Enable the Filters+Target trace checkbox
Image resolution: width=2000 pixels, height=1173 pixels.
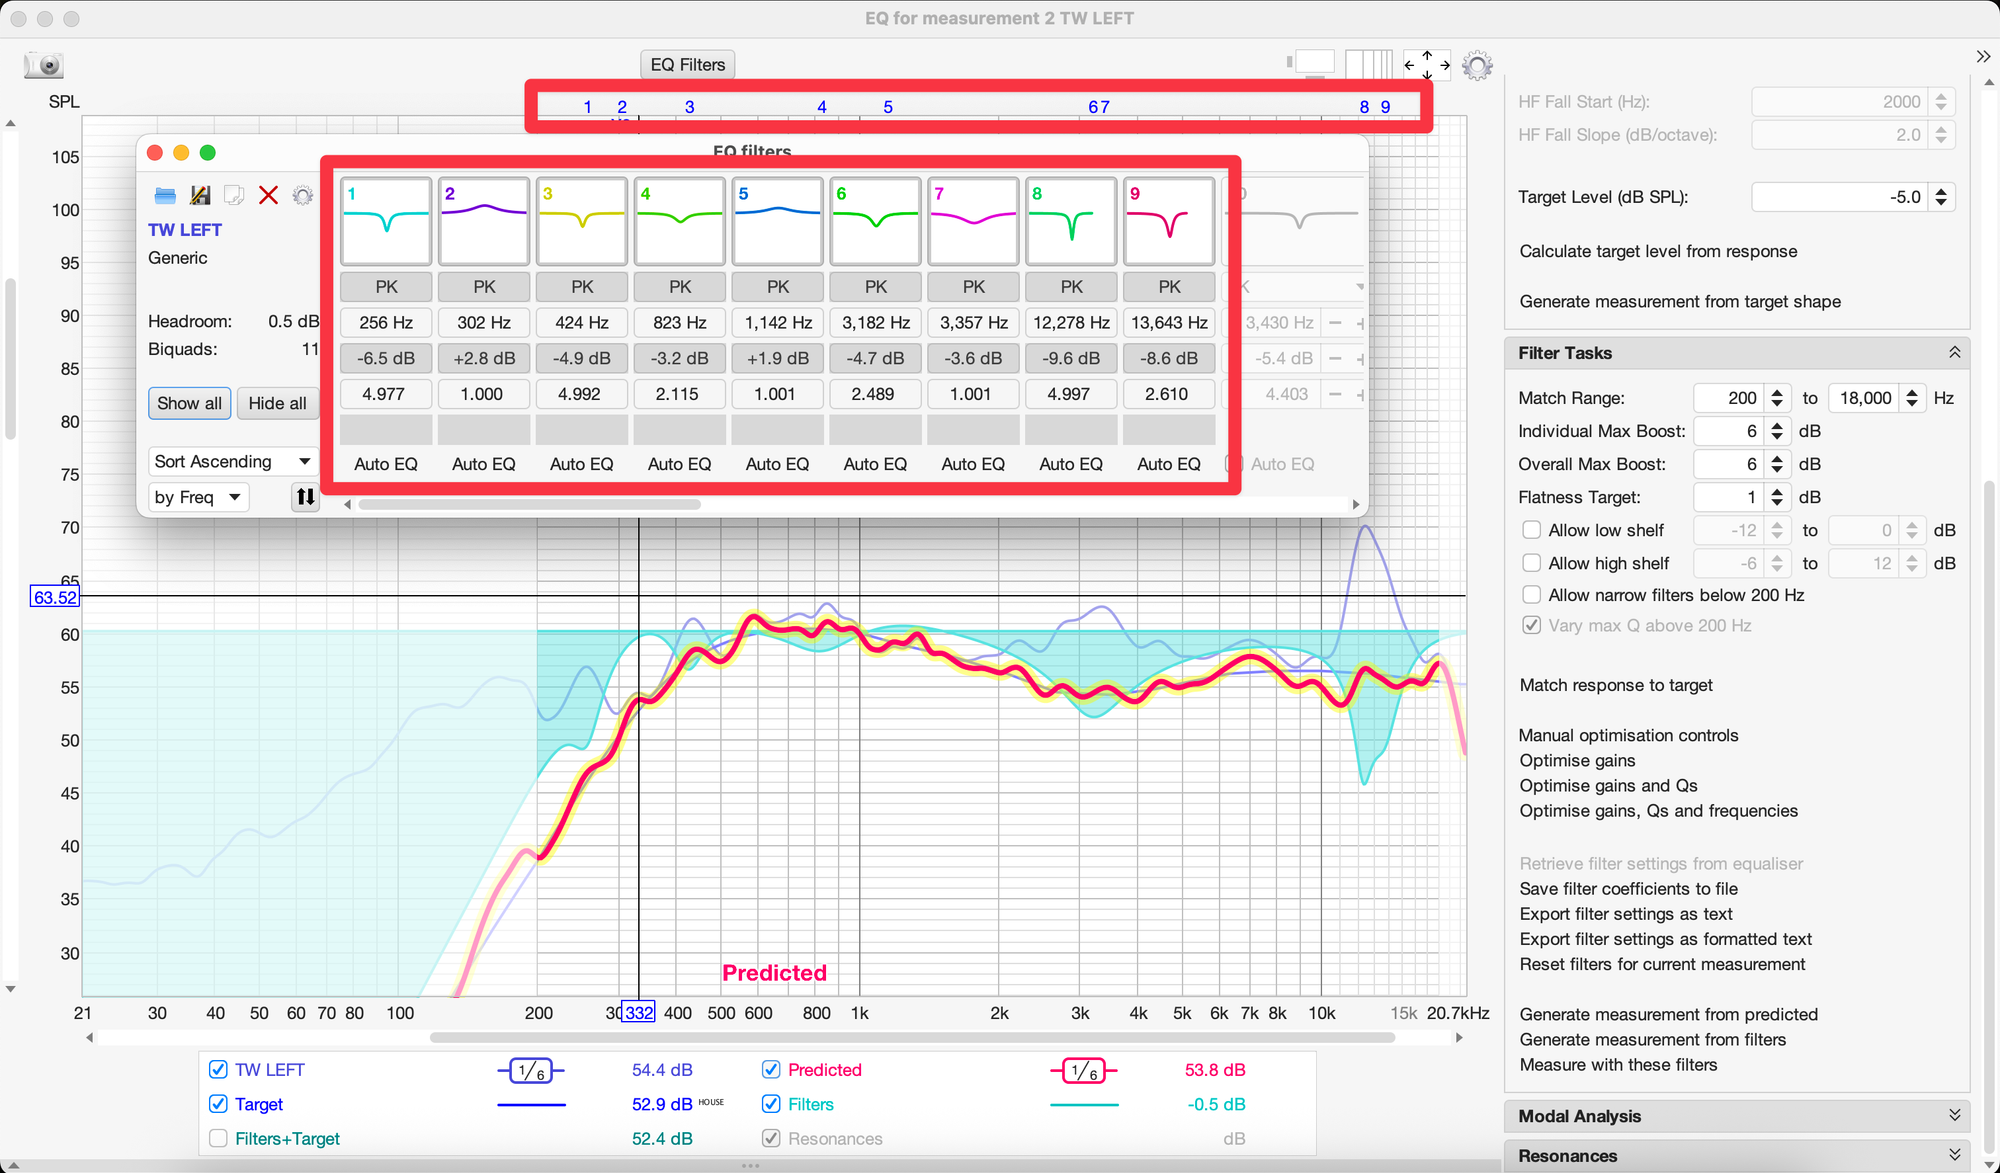pos(218,1138)
